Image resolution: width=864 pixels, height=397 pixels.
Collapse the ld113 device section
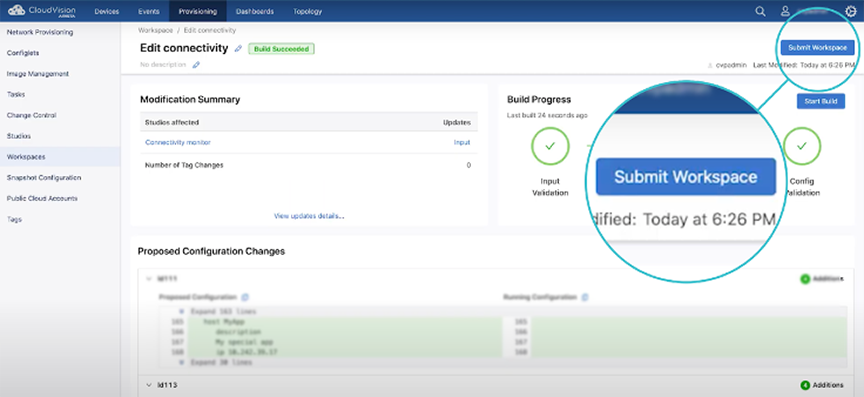coord(148,385)
